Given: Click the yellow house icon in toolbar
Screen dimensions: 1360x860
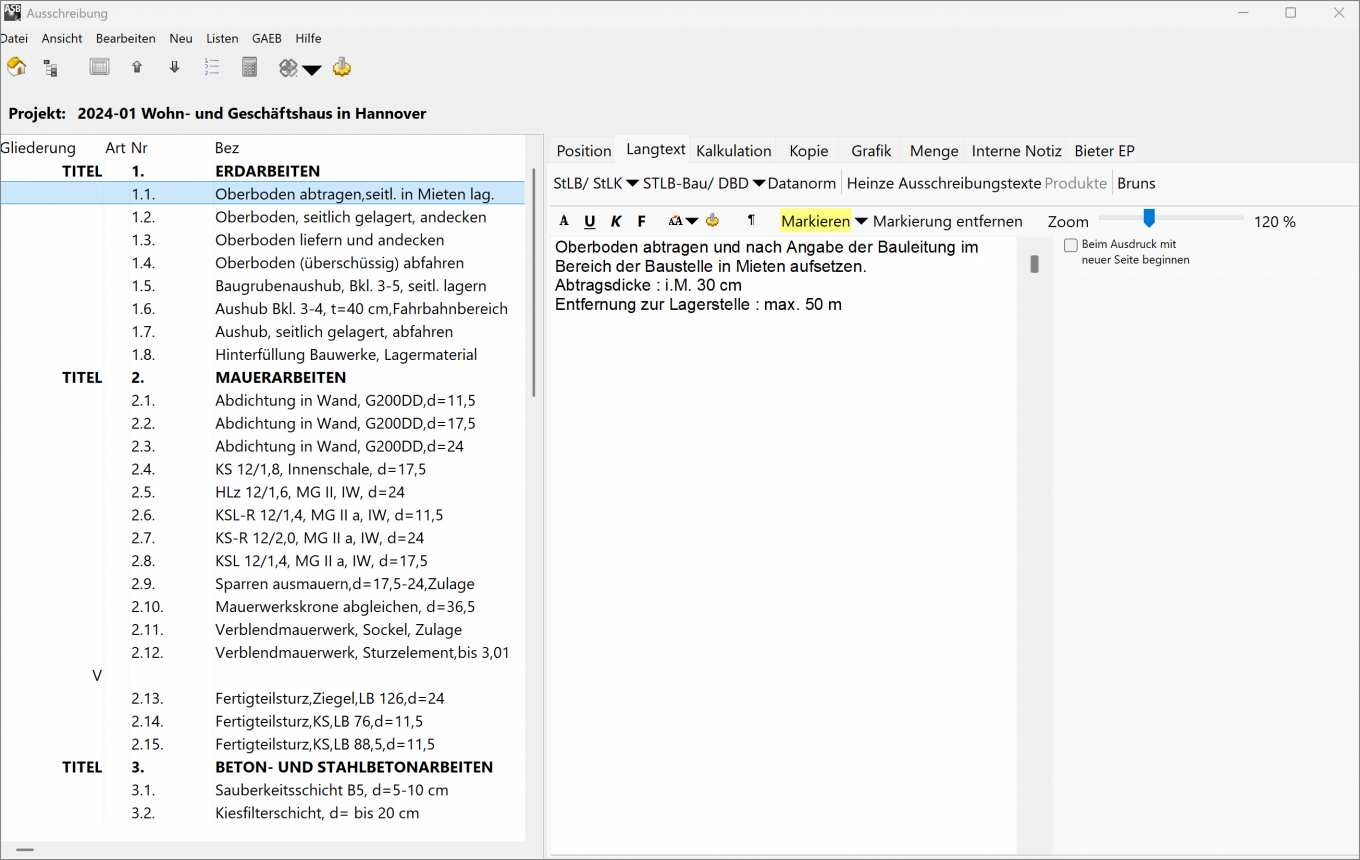Looking at the screenshot, I should (x=17, y=67).
